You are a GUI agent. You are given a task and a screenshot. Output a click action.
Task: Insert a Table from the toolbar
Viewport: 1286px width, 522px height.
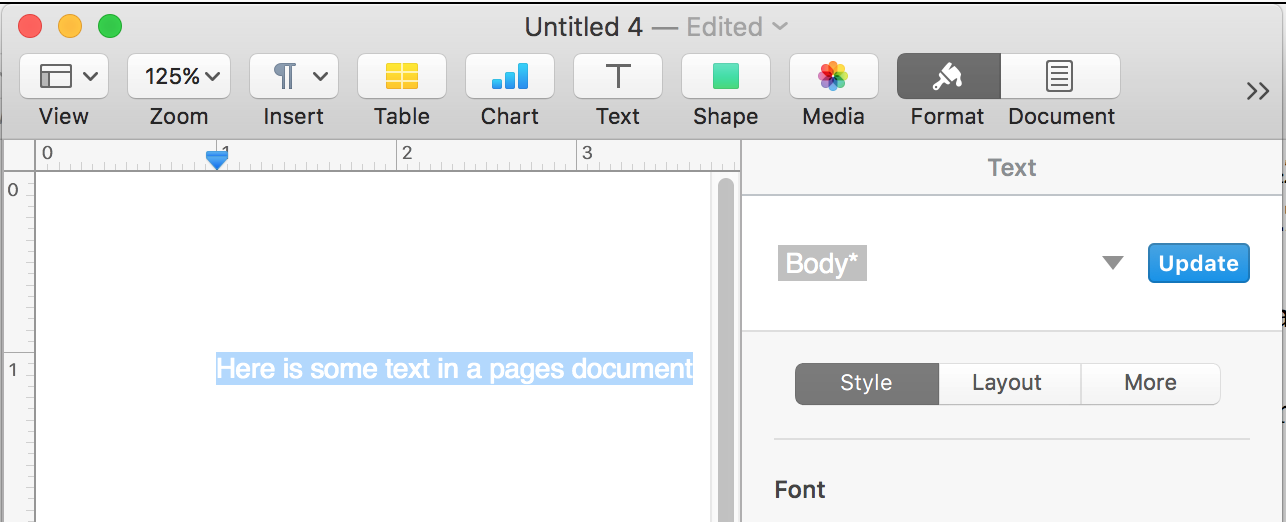coord(402,76)
